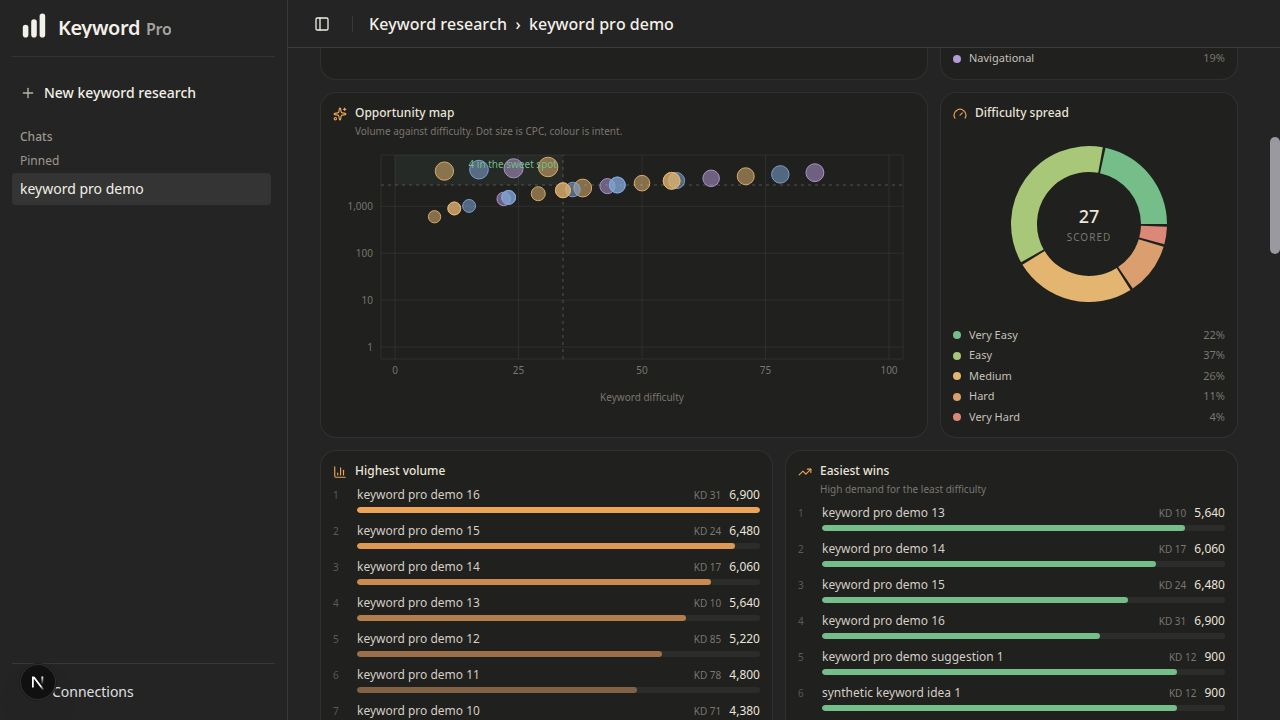This screenshot has height=720, width=1280.
Task: Click the Difficulty spread gauge icon
Action: coord(960,114)
